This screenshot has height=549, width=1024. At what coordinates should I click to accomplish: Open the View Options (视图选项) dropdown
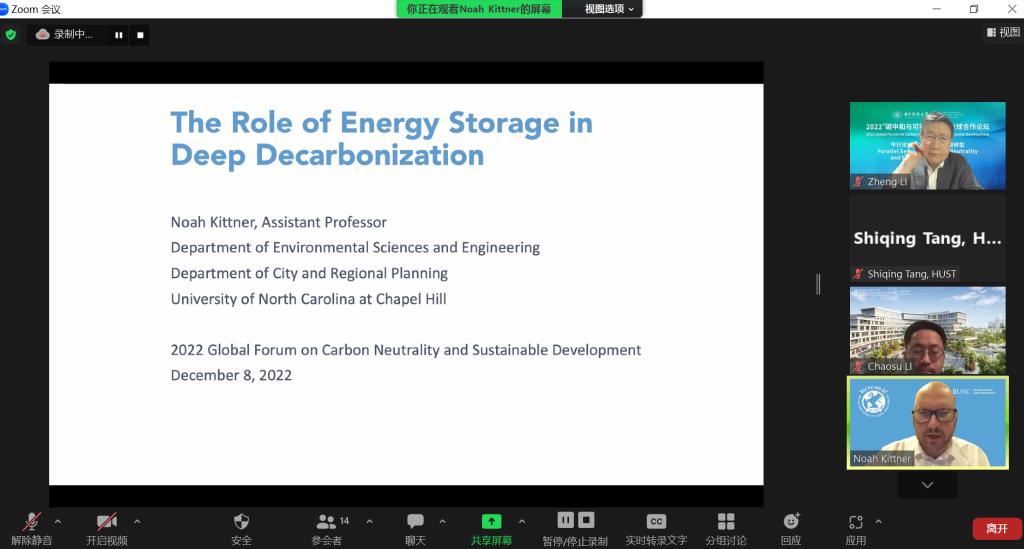(x=609, y=9)
